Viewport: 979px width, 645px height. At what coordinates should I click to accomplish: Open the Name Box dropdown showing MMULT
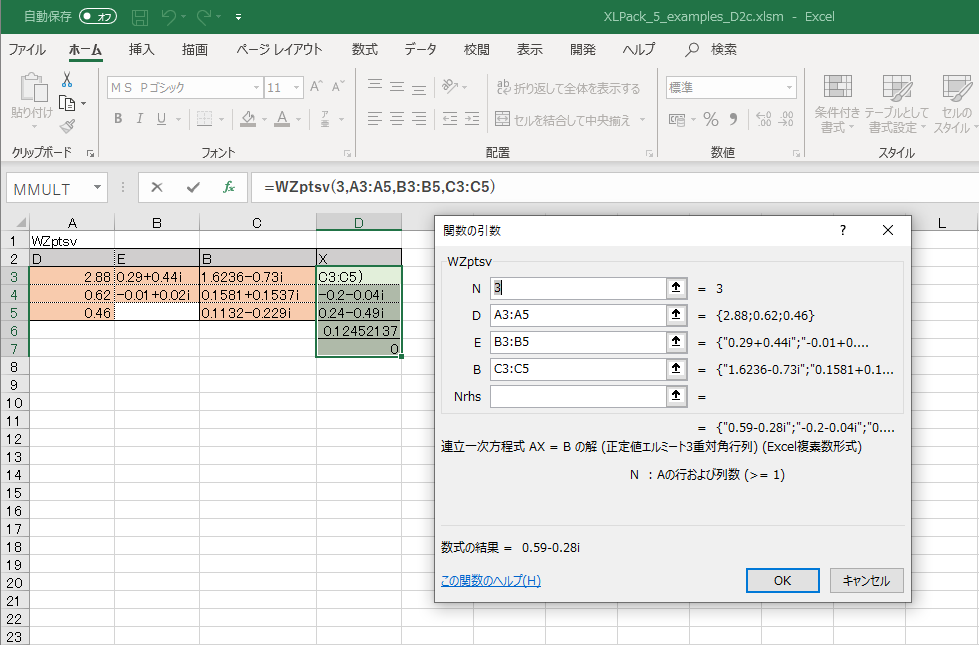[97, 187]
